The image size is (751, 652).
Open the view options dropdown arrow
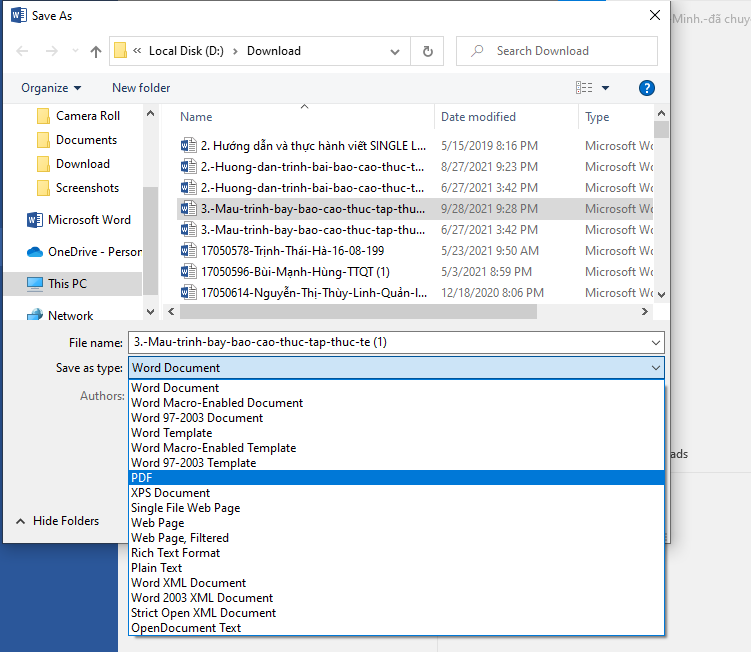click(605, 88)
